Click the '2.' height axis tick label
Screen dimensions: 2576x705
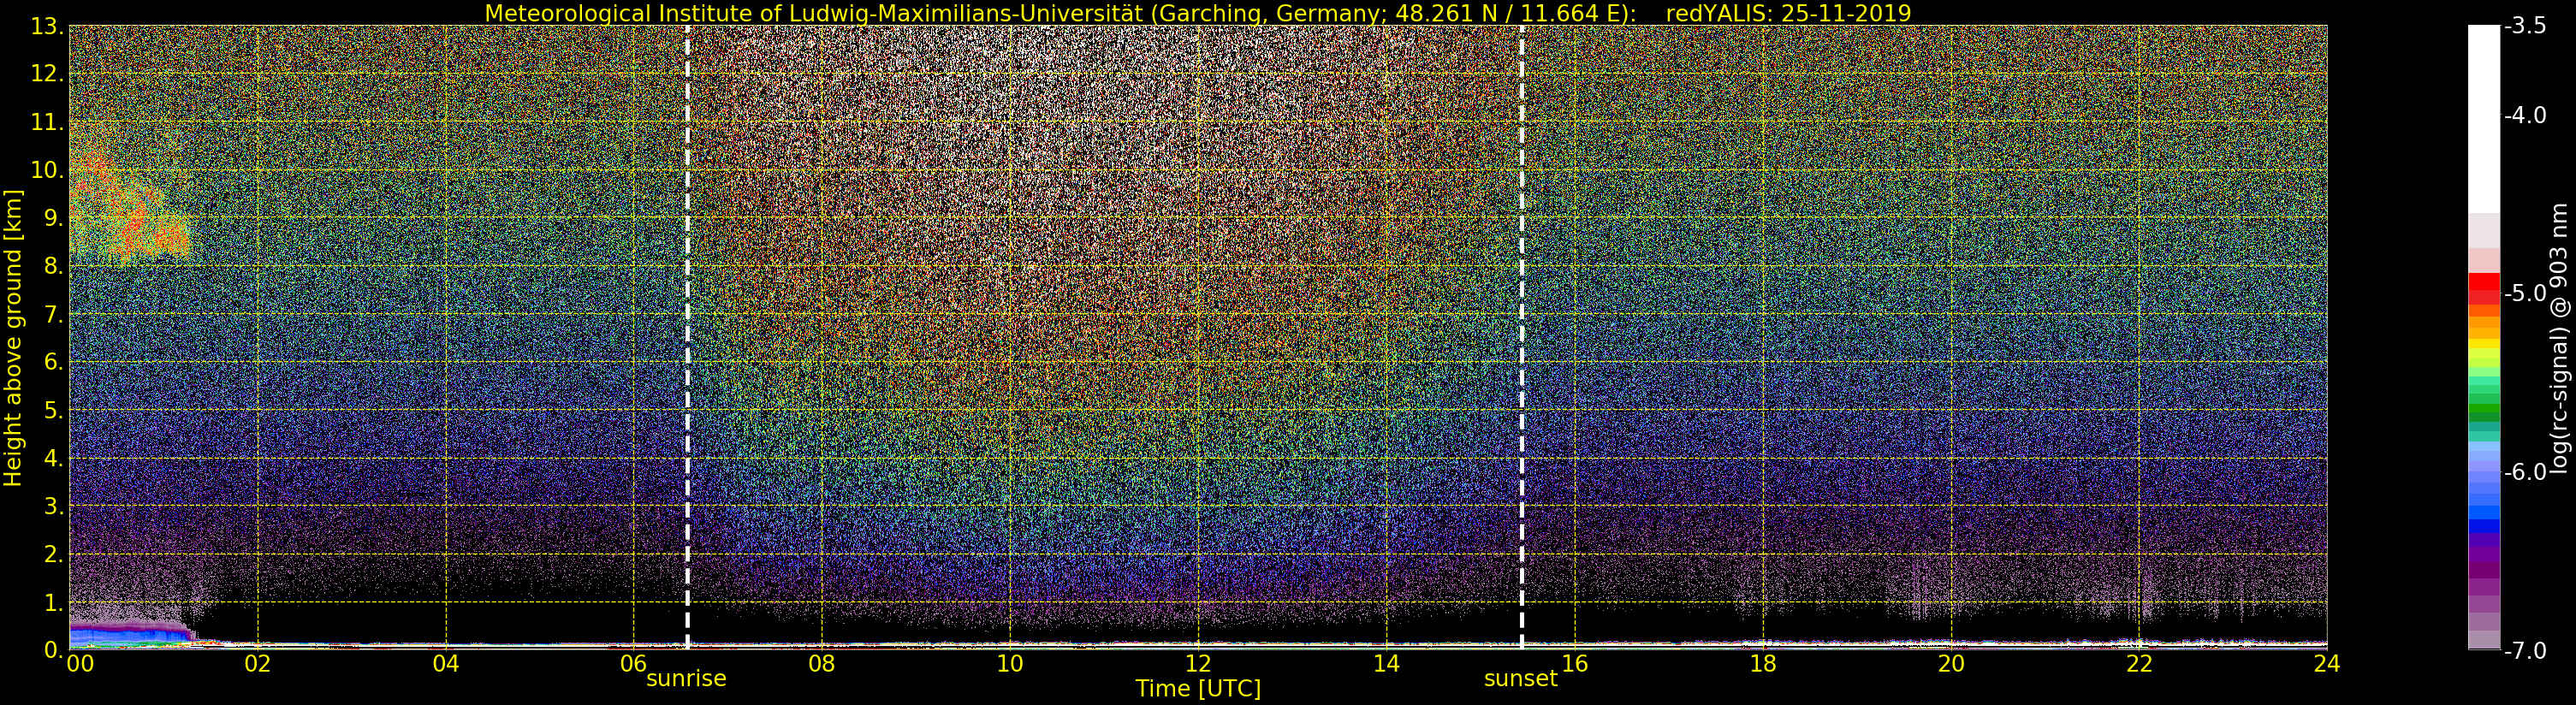[x=54, y=554]
